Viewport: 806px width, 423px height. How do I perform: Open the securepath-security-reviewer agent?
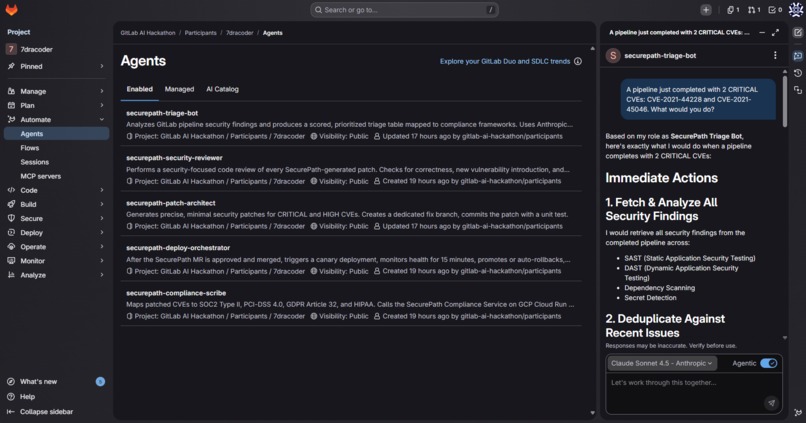tap(174, 158)
